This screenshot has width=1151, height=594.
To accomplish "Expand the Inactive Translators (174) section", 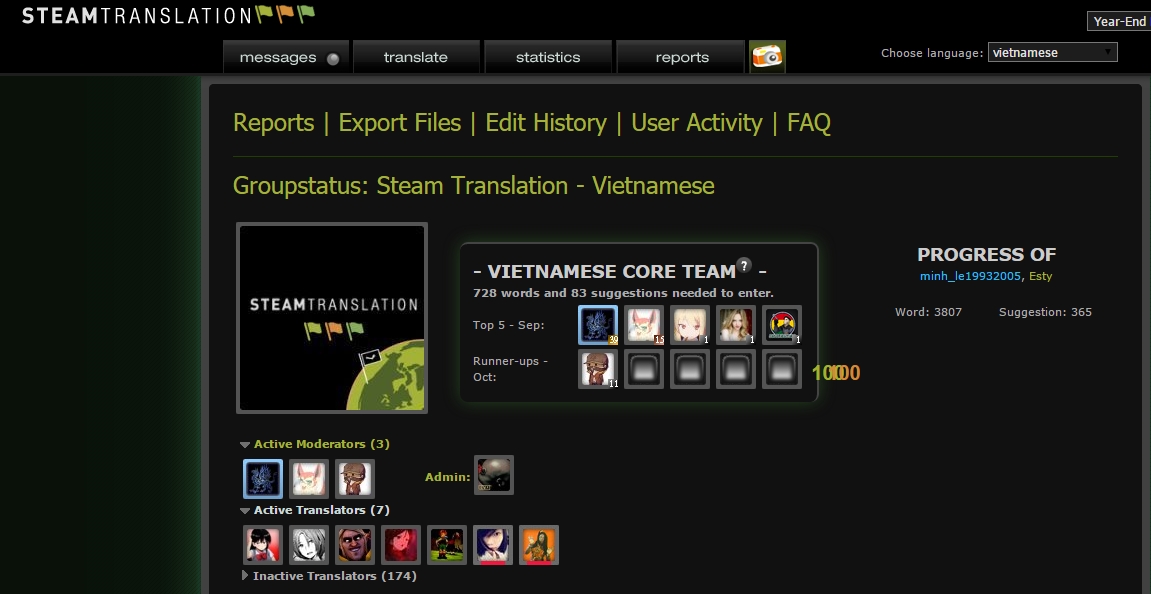I will coord(329,576).
